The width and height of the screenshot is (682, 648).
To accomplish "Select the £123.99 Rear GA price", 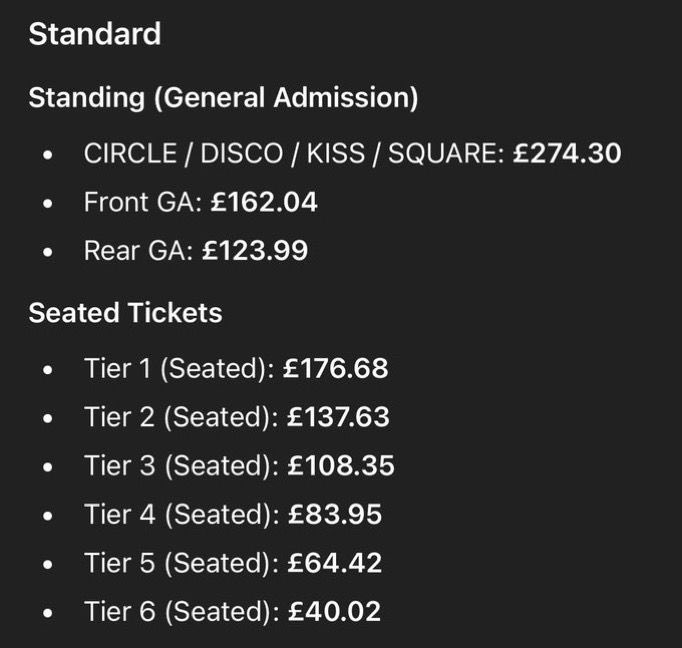I will (x=255, y=251).
